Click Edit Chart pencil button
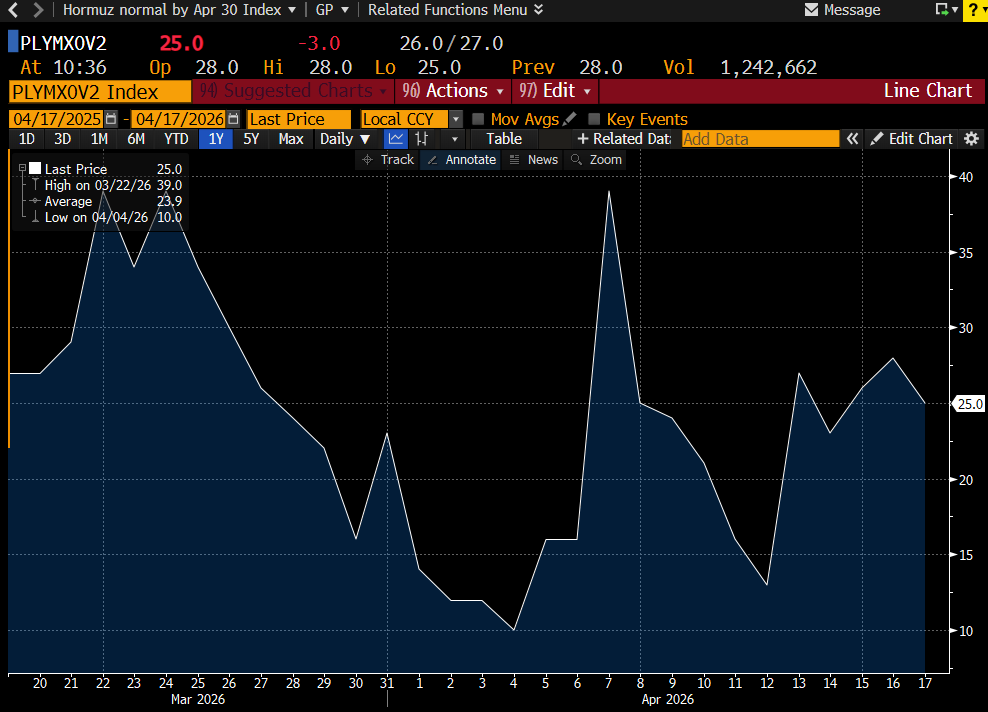 pyautogui.click(x=911, y=139)
